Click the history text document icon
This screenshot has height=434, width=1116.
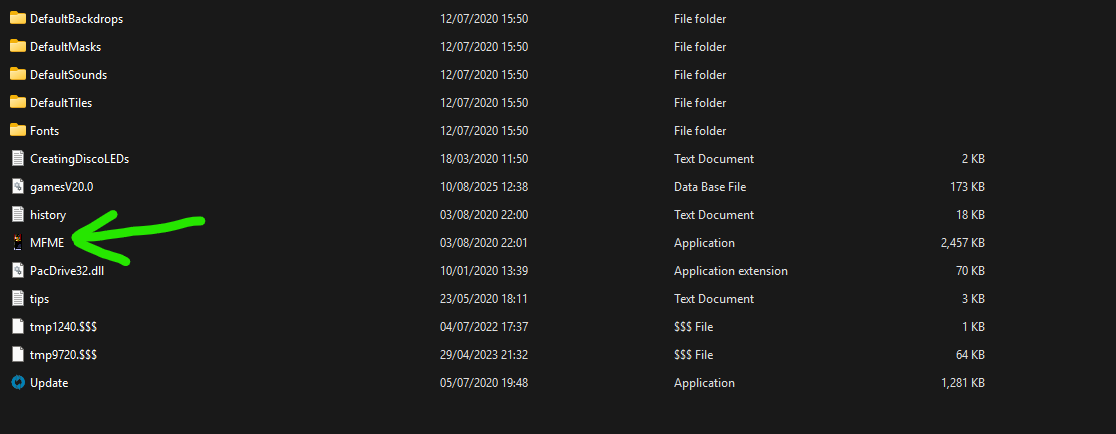pyautogui.click(x=17, y=215)
